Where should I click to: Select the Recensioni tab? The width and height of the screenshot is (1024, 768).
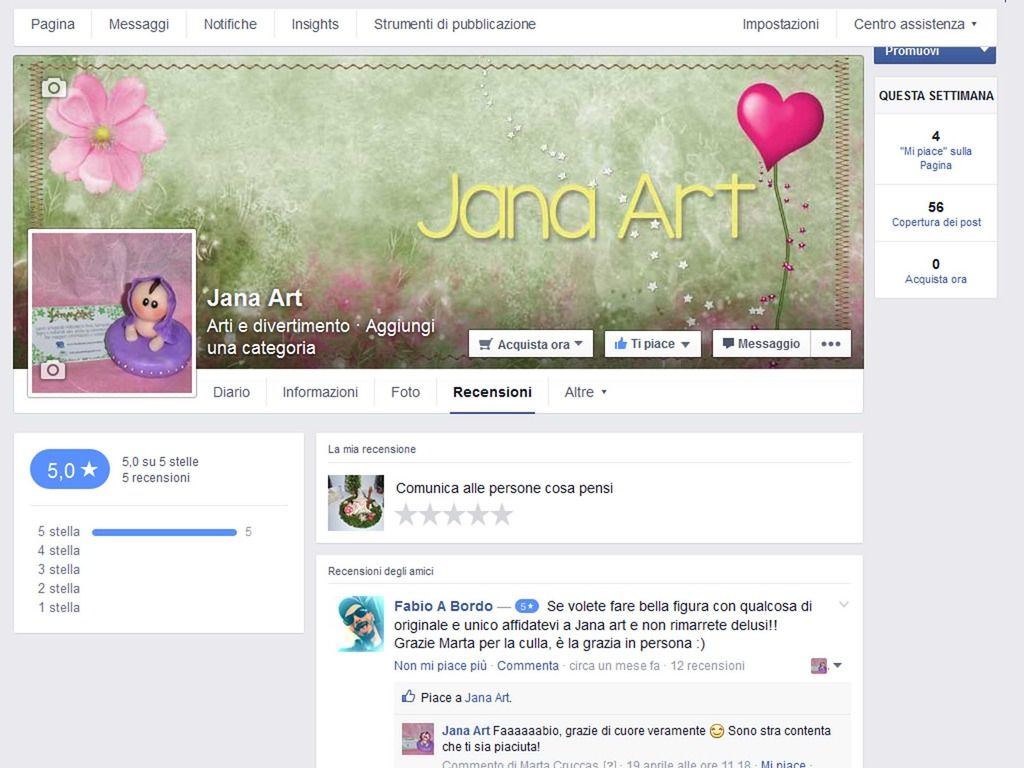pyautogui.click(x=492, y=392)
